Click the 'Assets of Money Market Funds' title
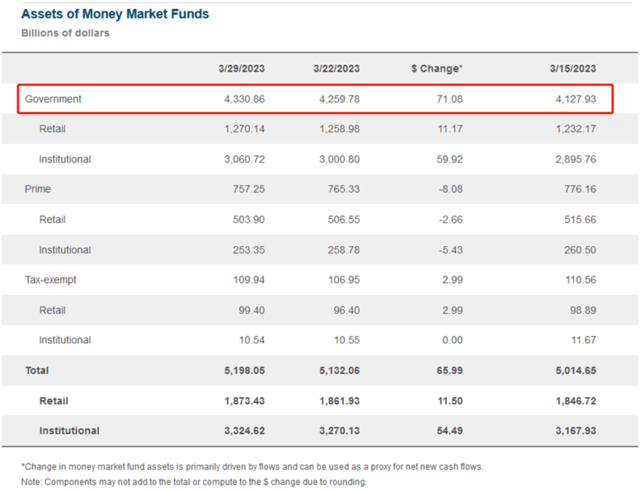This screenshot has height=491, width=640. (x=116, y=15)
